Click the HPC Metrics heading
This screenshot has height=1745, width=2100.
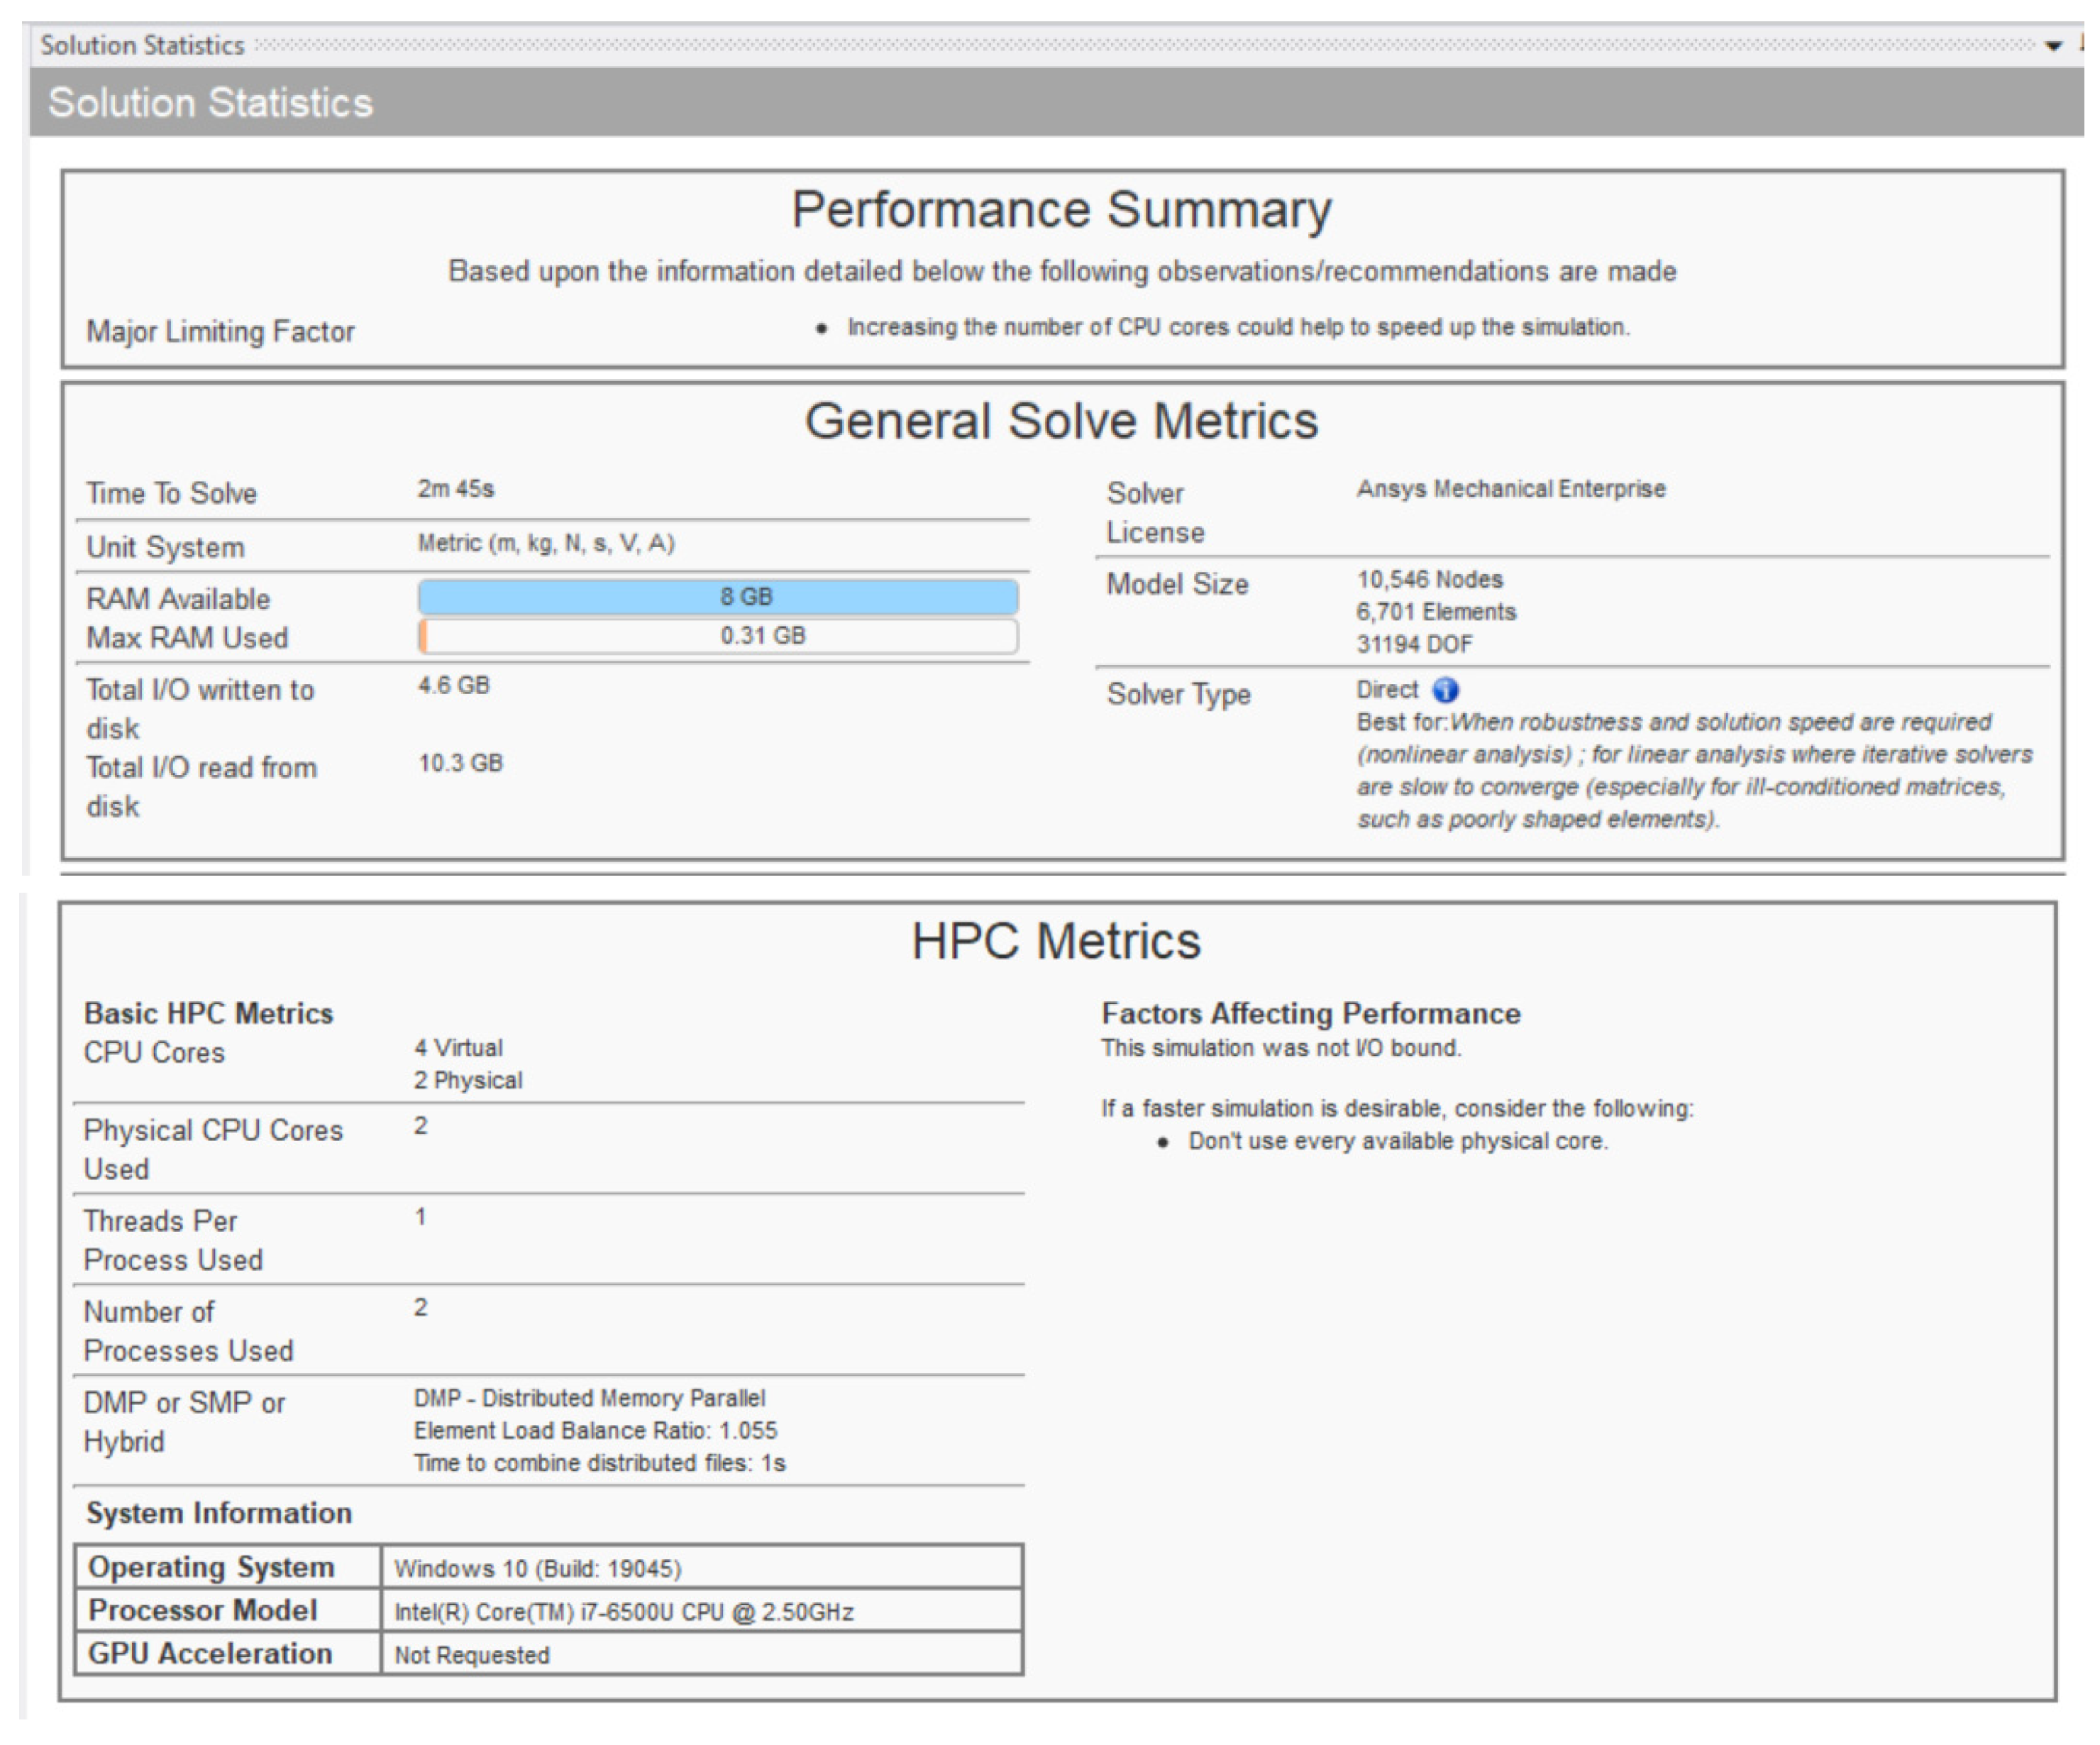[x=1055, y=941]
